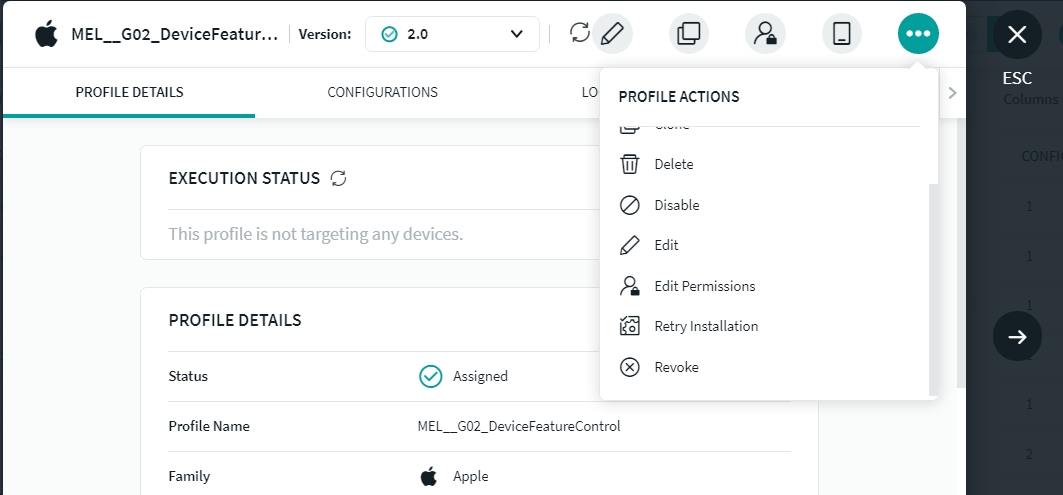Open Edit Permissions icon in top toolbar
This screenshot has width=1063, height=495.
[x=765, y=34]
